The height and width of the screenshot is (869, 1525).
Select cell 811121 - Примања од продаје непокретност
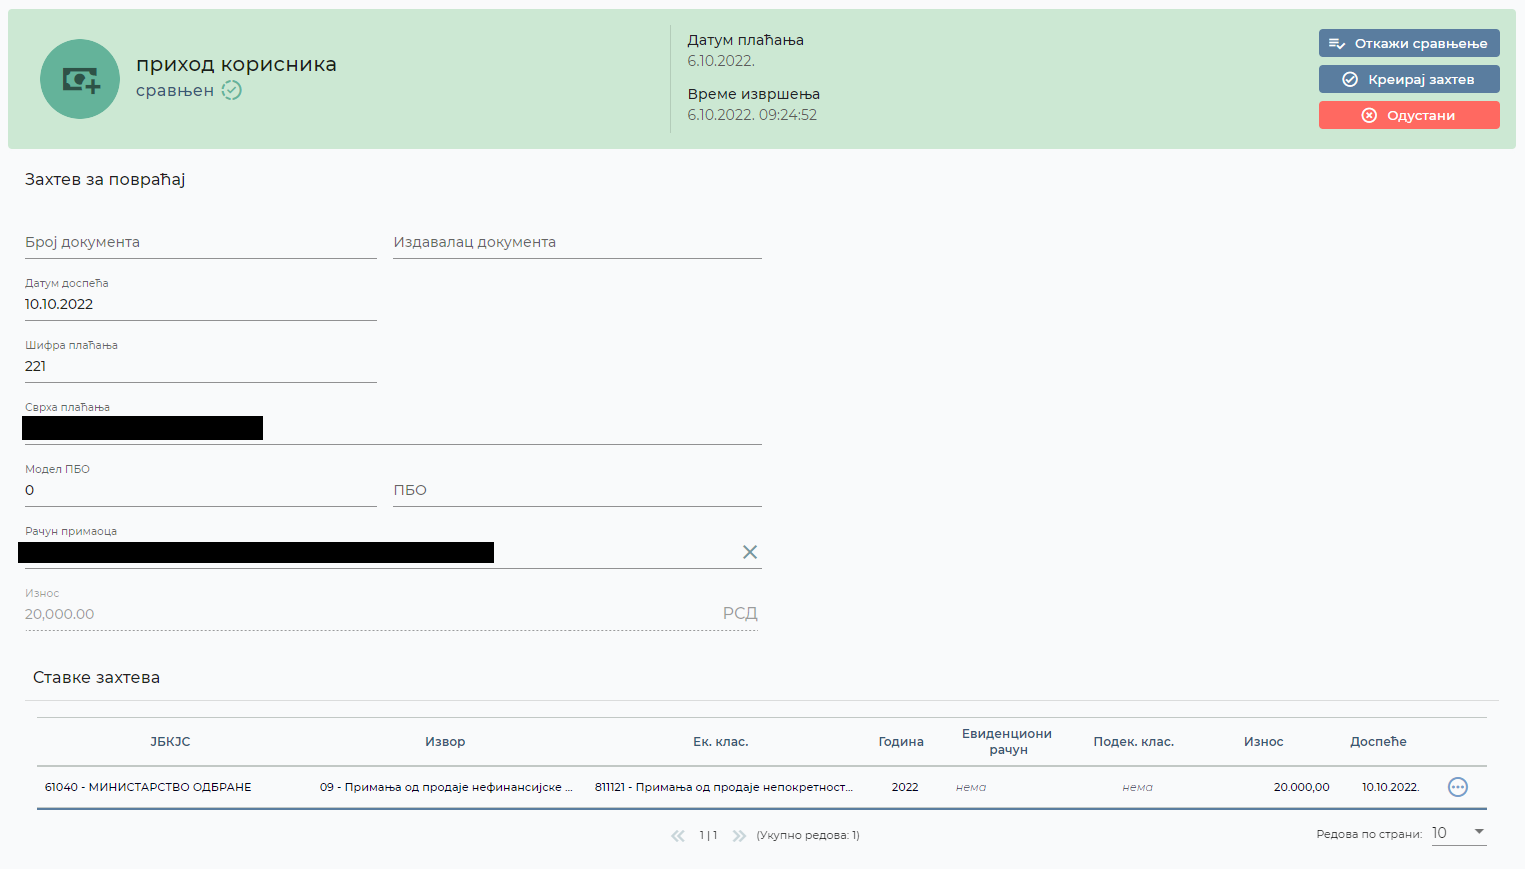click(724, 787)
